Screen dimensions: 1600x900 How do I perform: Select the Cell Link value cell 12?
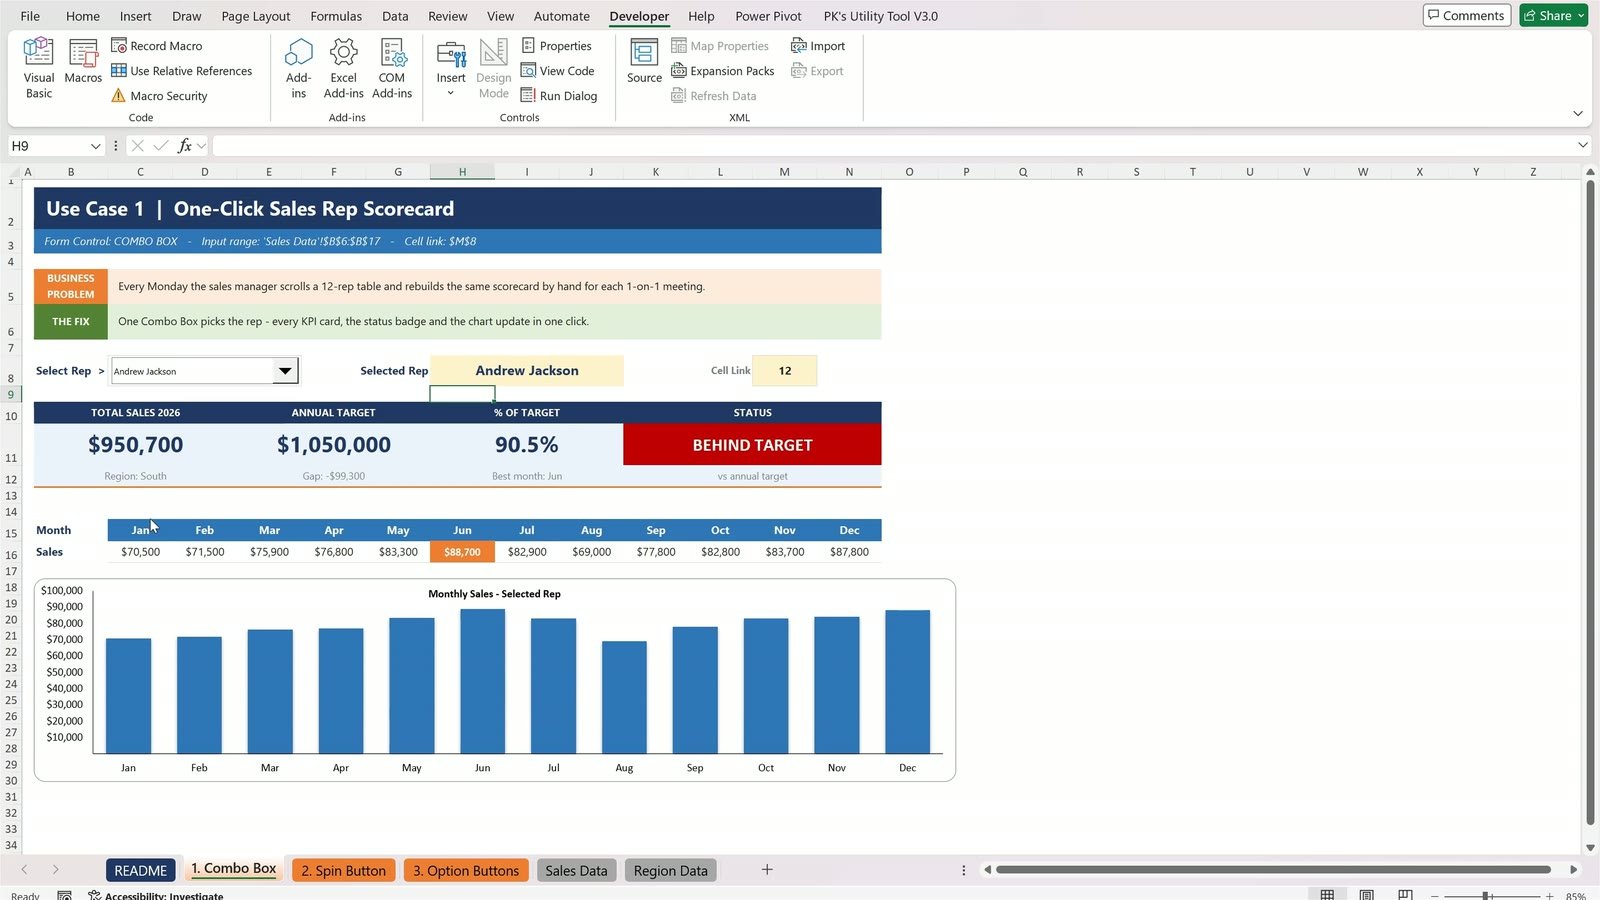(785, 371)
